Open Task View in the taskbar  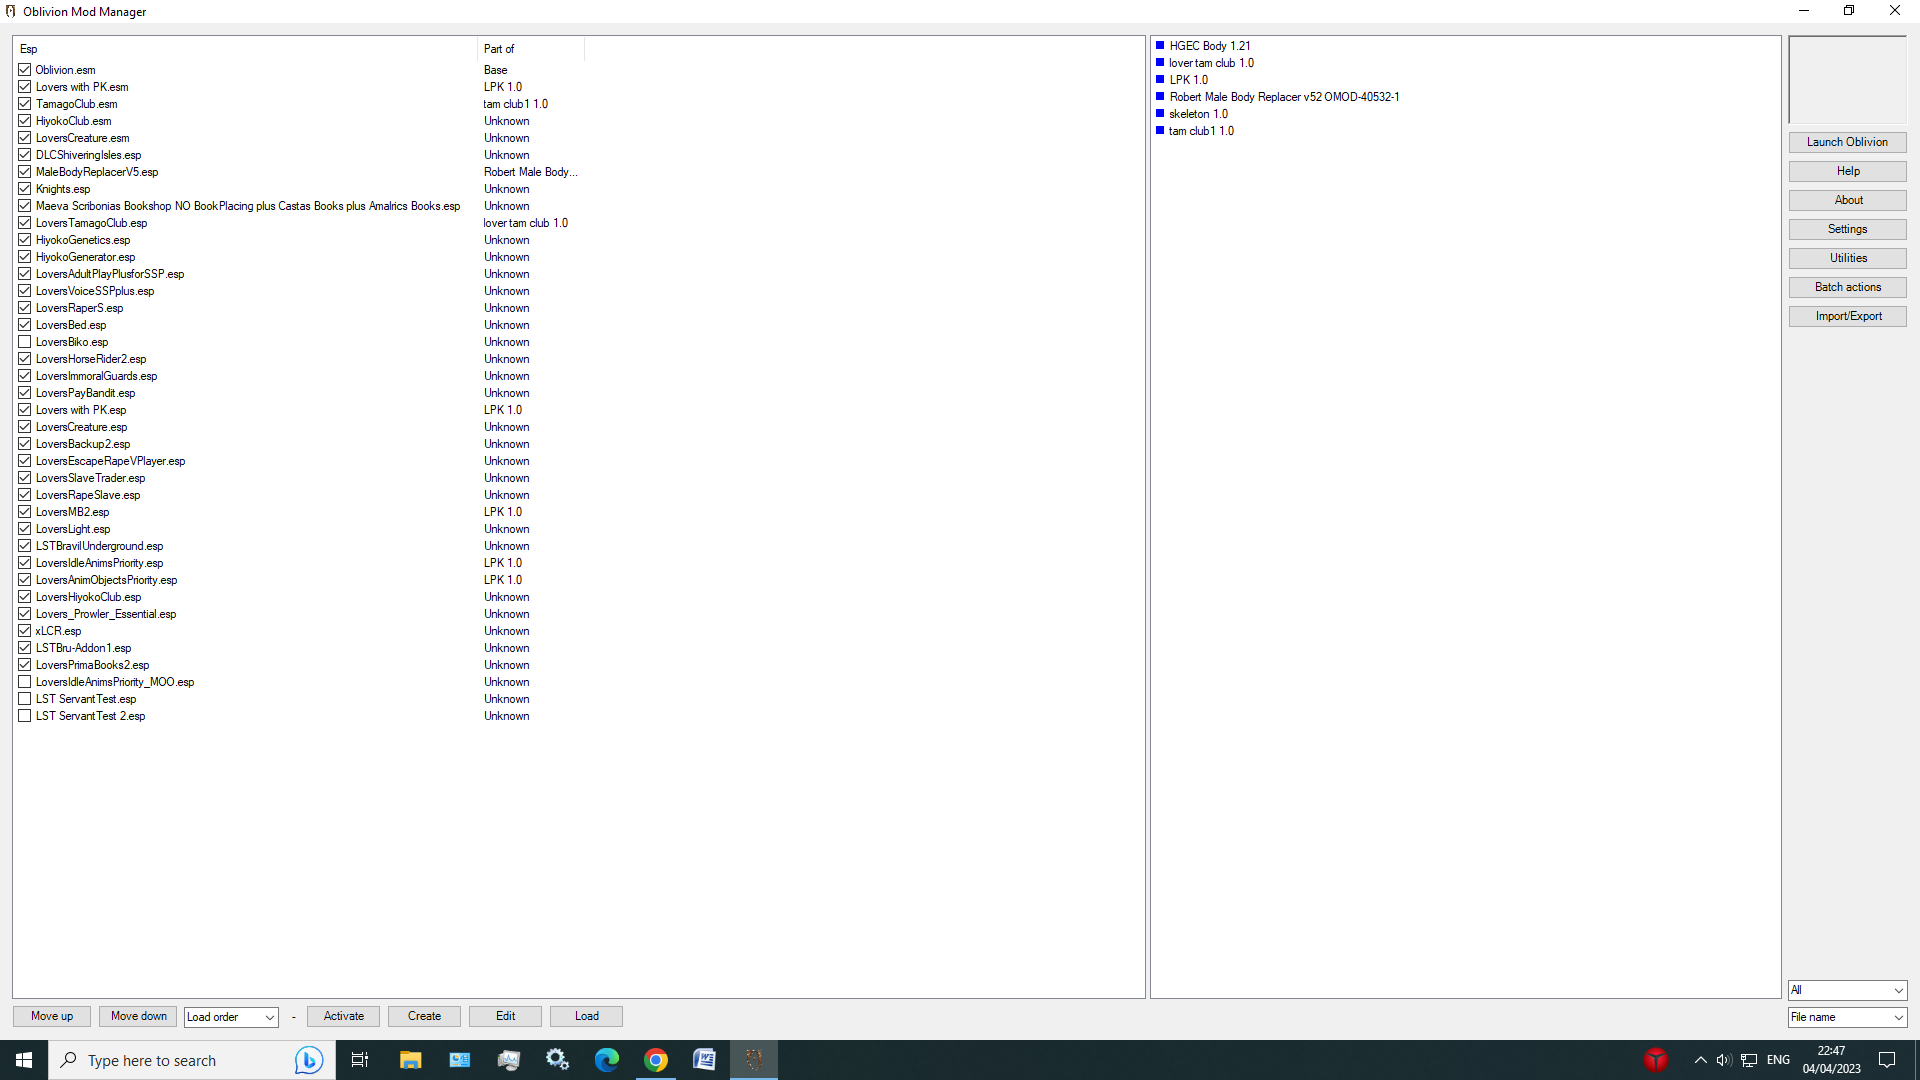[x=360, y=1060]
